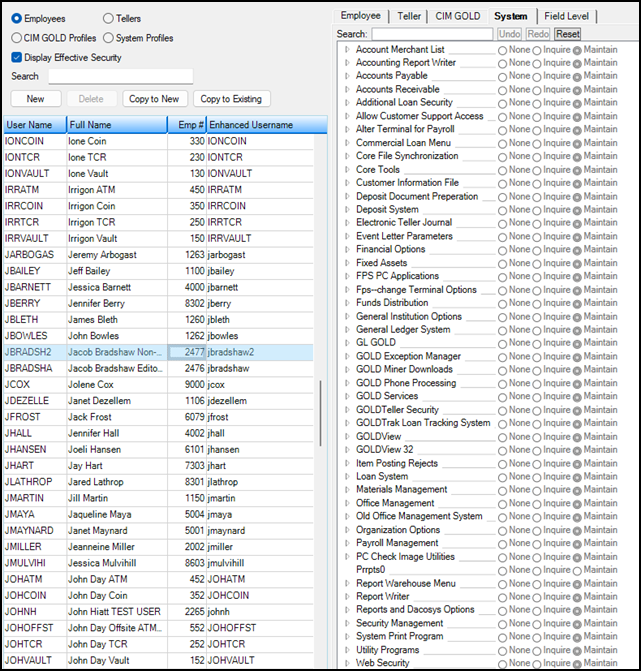Click the Copy to Existing button

[231, 99]
